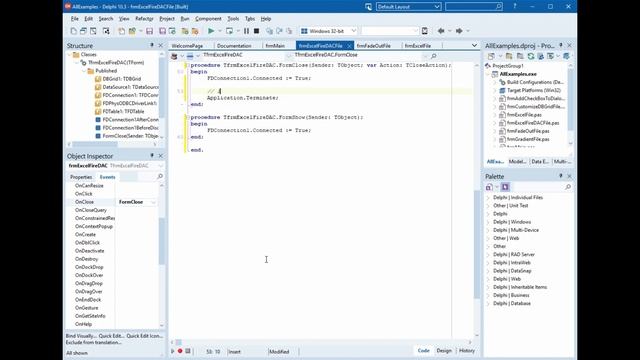Viewport: 640px width, 360px height.
Task: Click the IDE Insight search box in title bar
Action: [473, 7]
